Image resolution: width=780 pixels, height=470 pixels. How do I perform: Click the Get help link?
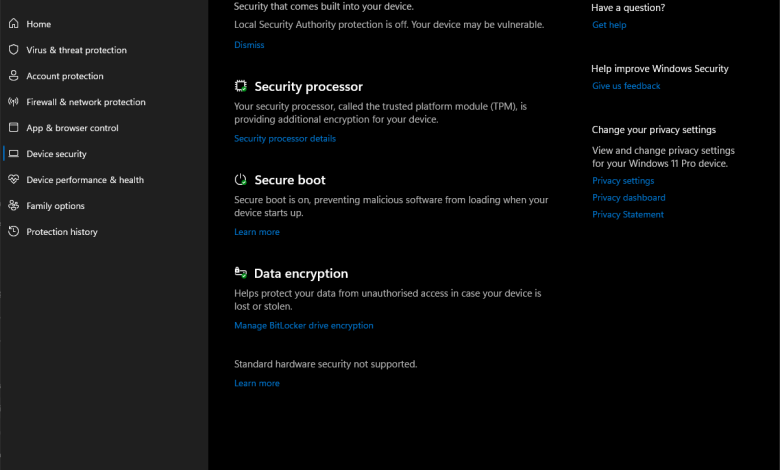pos(609,24)
